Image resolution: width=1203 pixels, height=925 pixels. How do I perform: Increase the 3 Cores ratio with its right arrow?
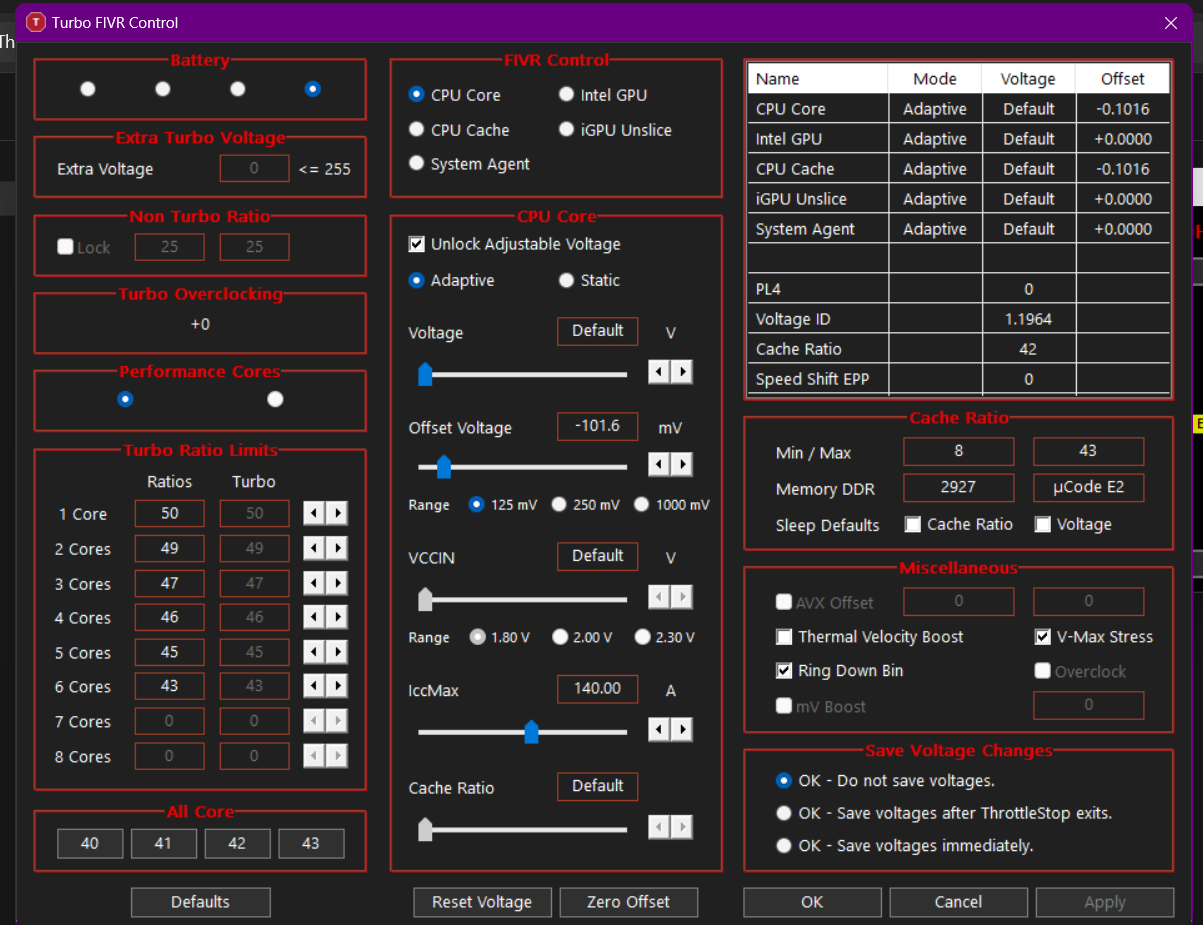(x=337, y=583)
